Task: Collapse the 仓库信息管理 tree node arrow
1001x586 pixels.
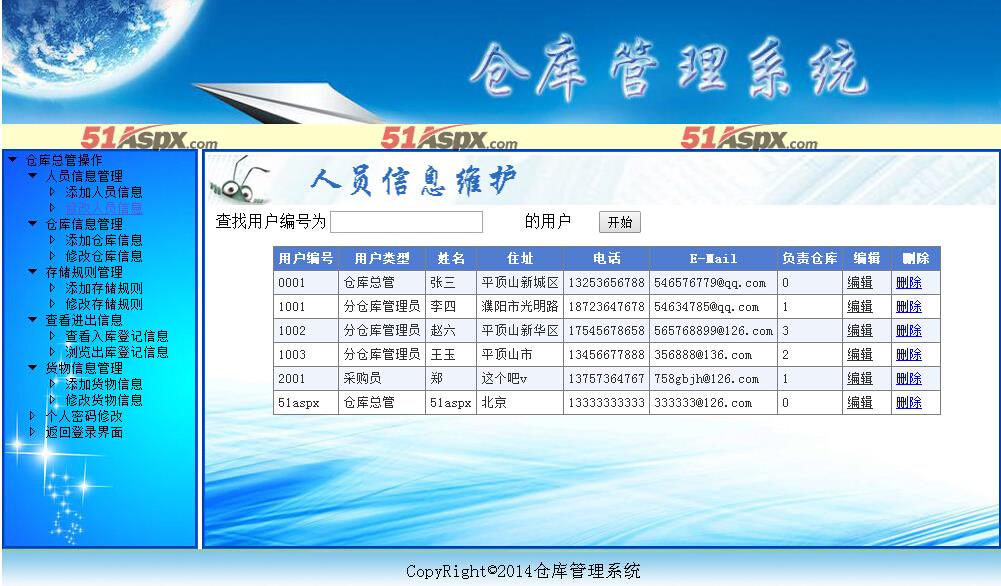Action: point(32,224)
